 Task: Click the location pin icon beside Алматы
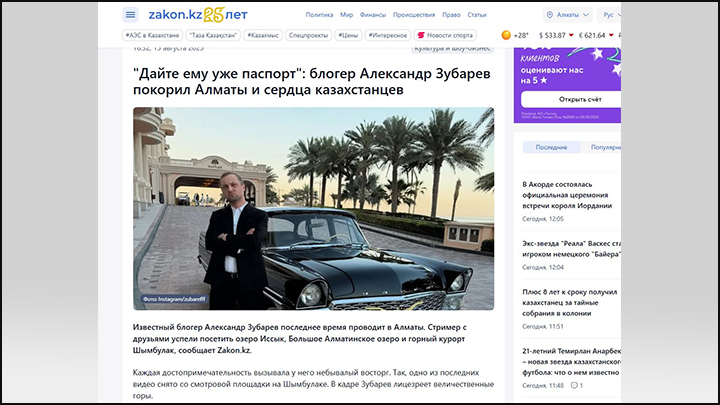click(x=550, y=15)
